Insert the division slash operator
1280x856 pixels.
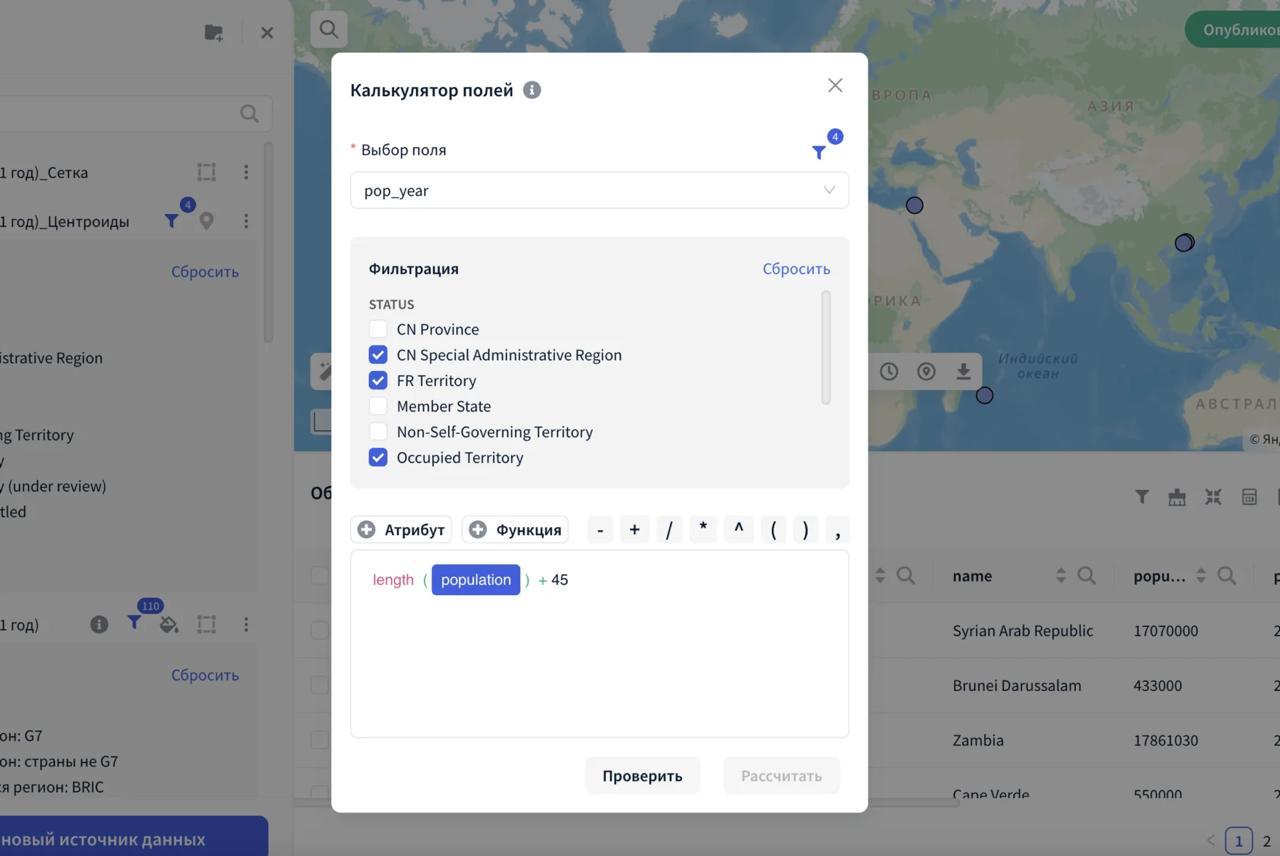click(x=669, y=529)
